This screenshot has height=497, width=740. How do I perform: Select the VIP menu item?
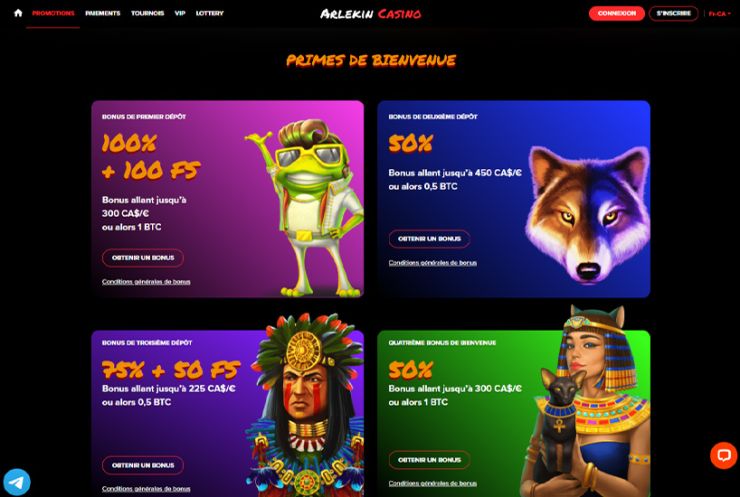(180, 13)
